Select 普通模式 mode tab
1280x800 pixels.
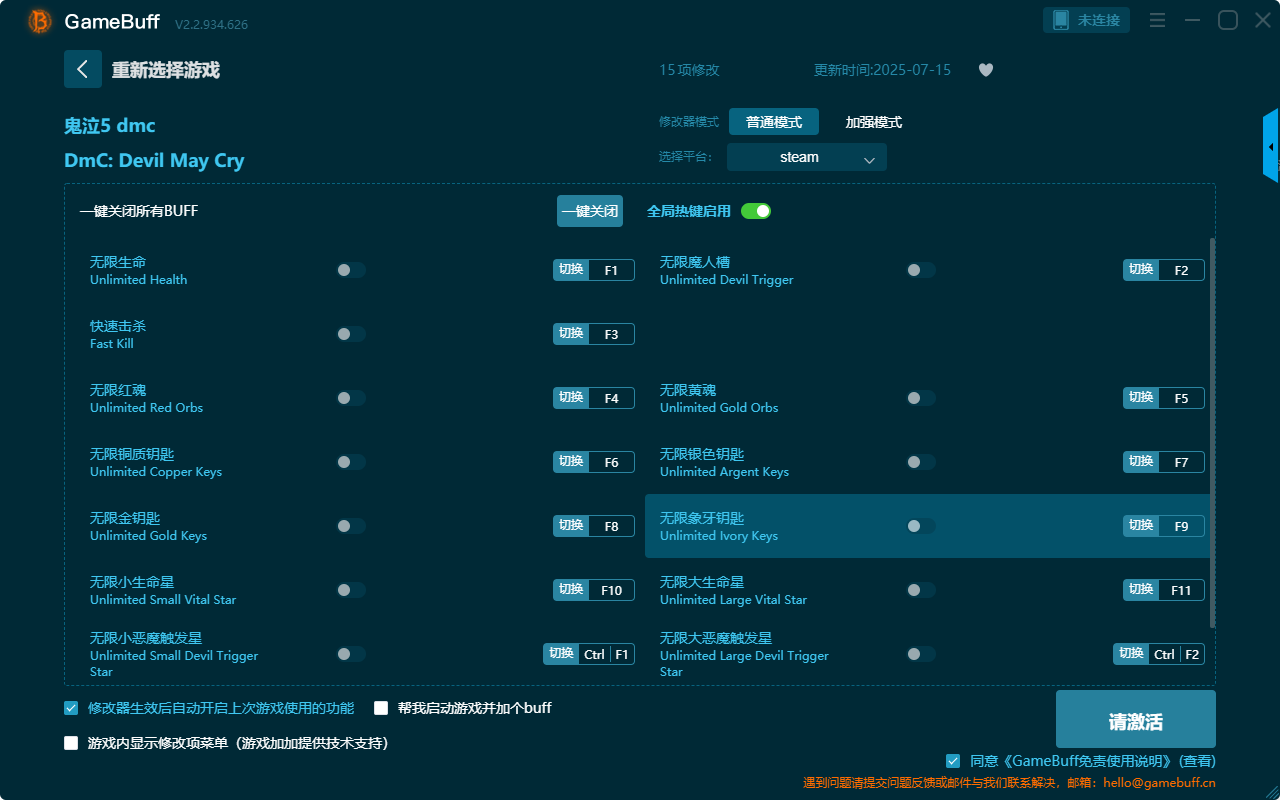[774, 122]
